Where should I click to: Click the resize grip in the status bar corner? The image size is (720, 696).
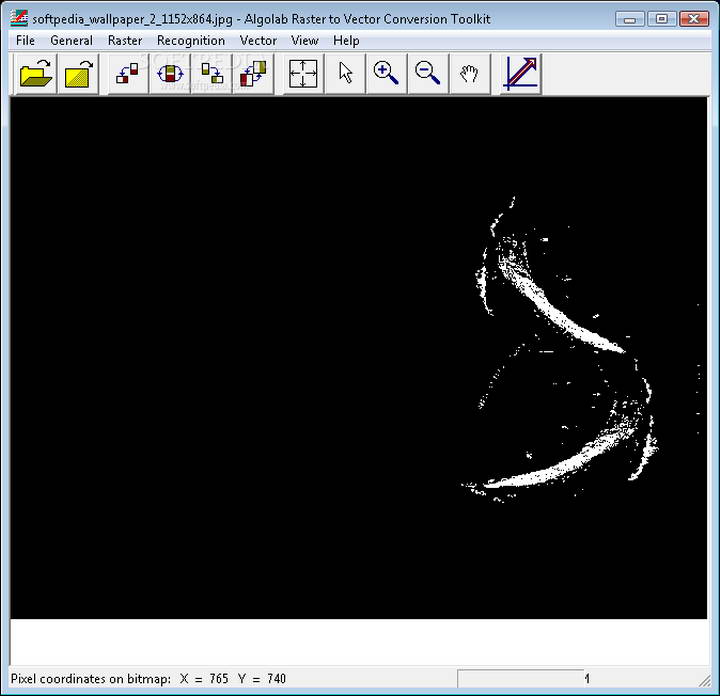coord(705,681)
